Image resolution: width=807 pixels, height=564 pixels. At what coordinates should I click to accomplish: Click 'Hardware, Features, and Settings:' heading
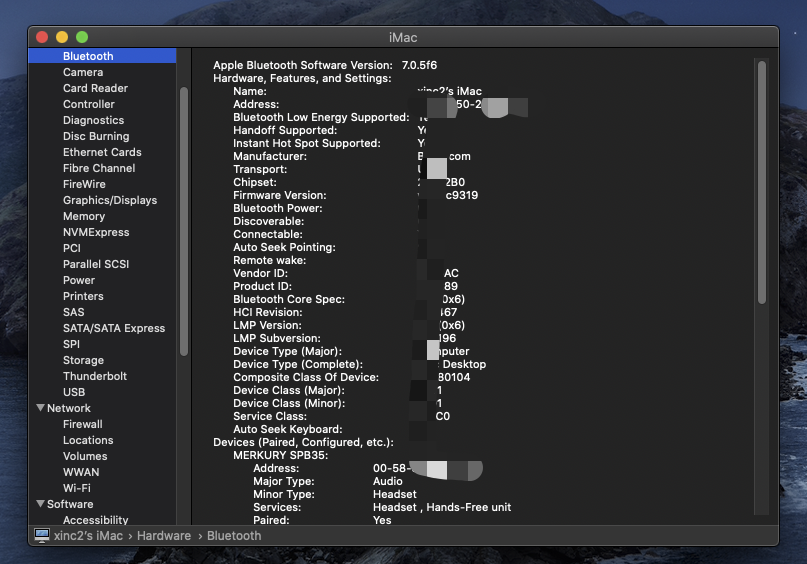pos(302,78)
